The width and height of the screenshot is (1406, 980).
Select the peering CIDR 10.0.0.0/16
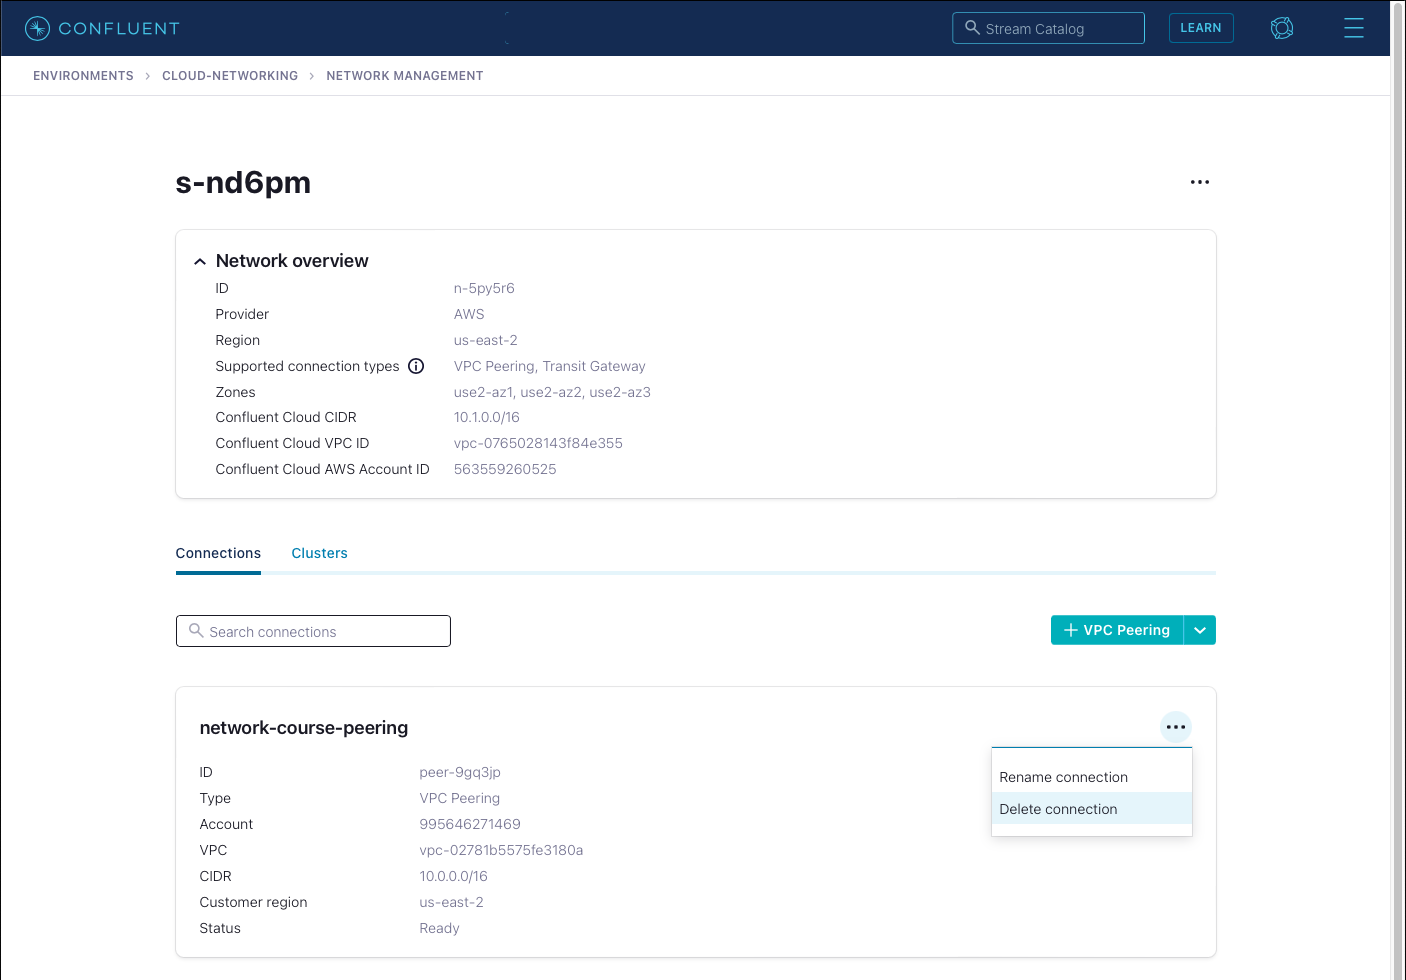[x=454, y=876]
